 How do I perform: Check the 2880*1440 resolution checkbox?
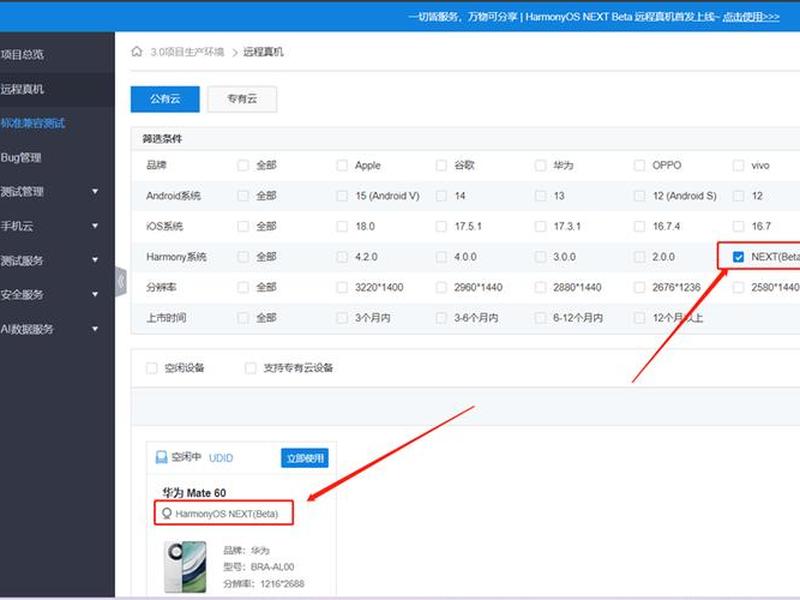540,287
